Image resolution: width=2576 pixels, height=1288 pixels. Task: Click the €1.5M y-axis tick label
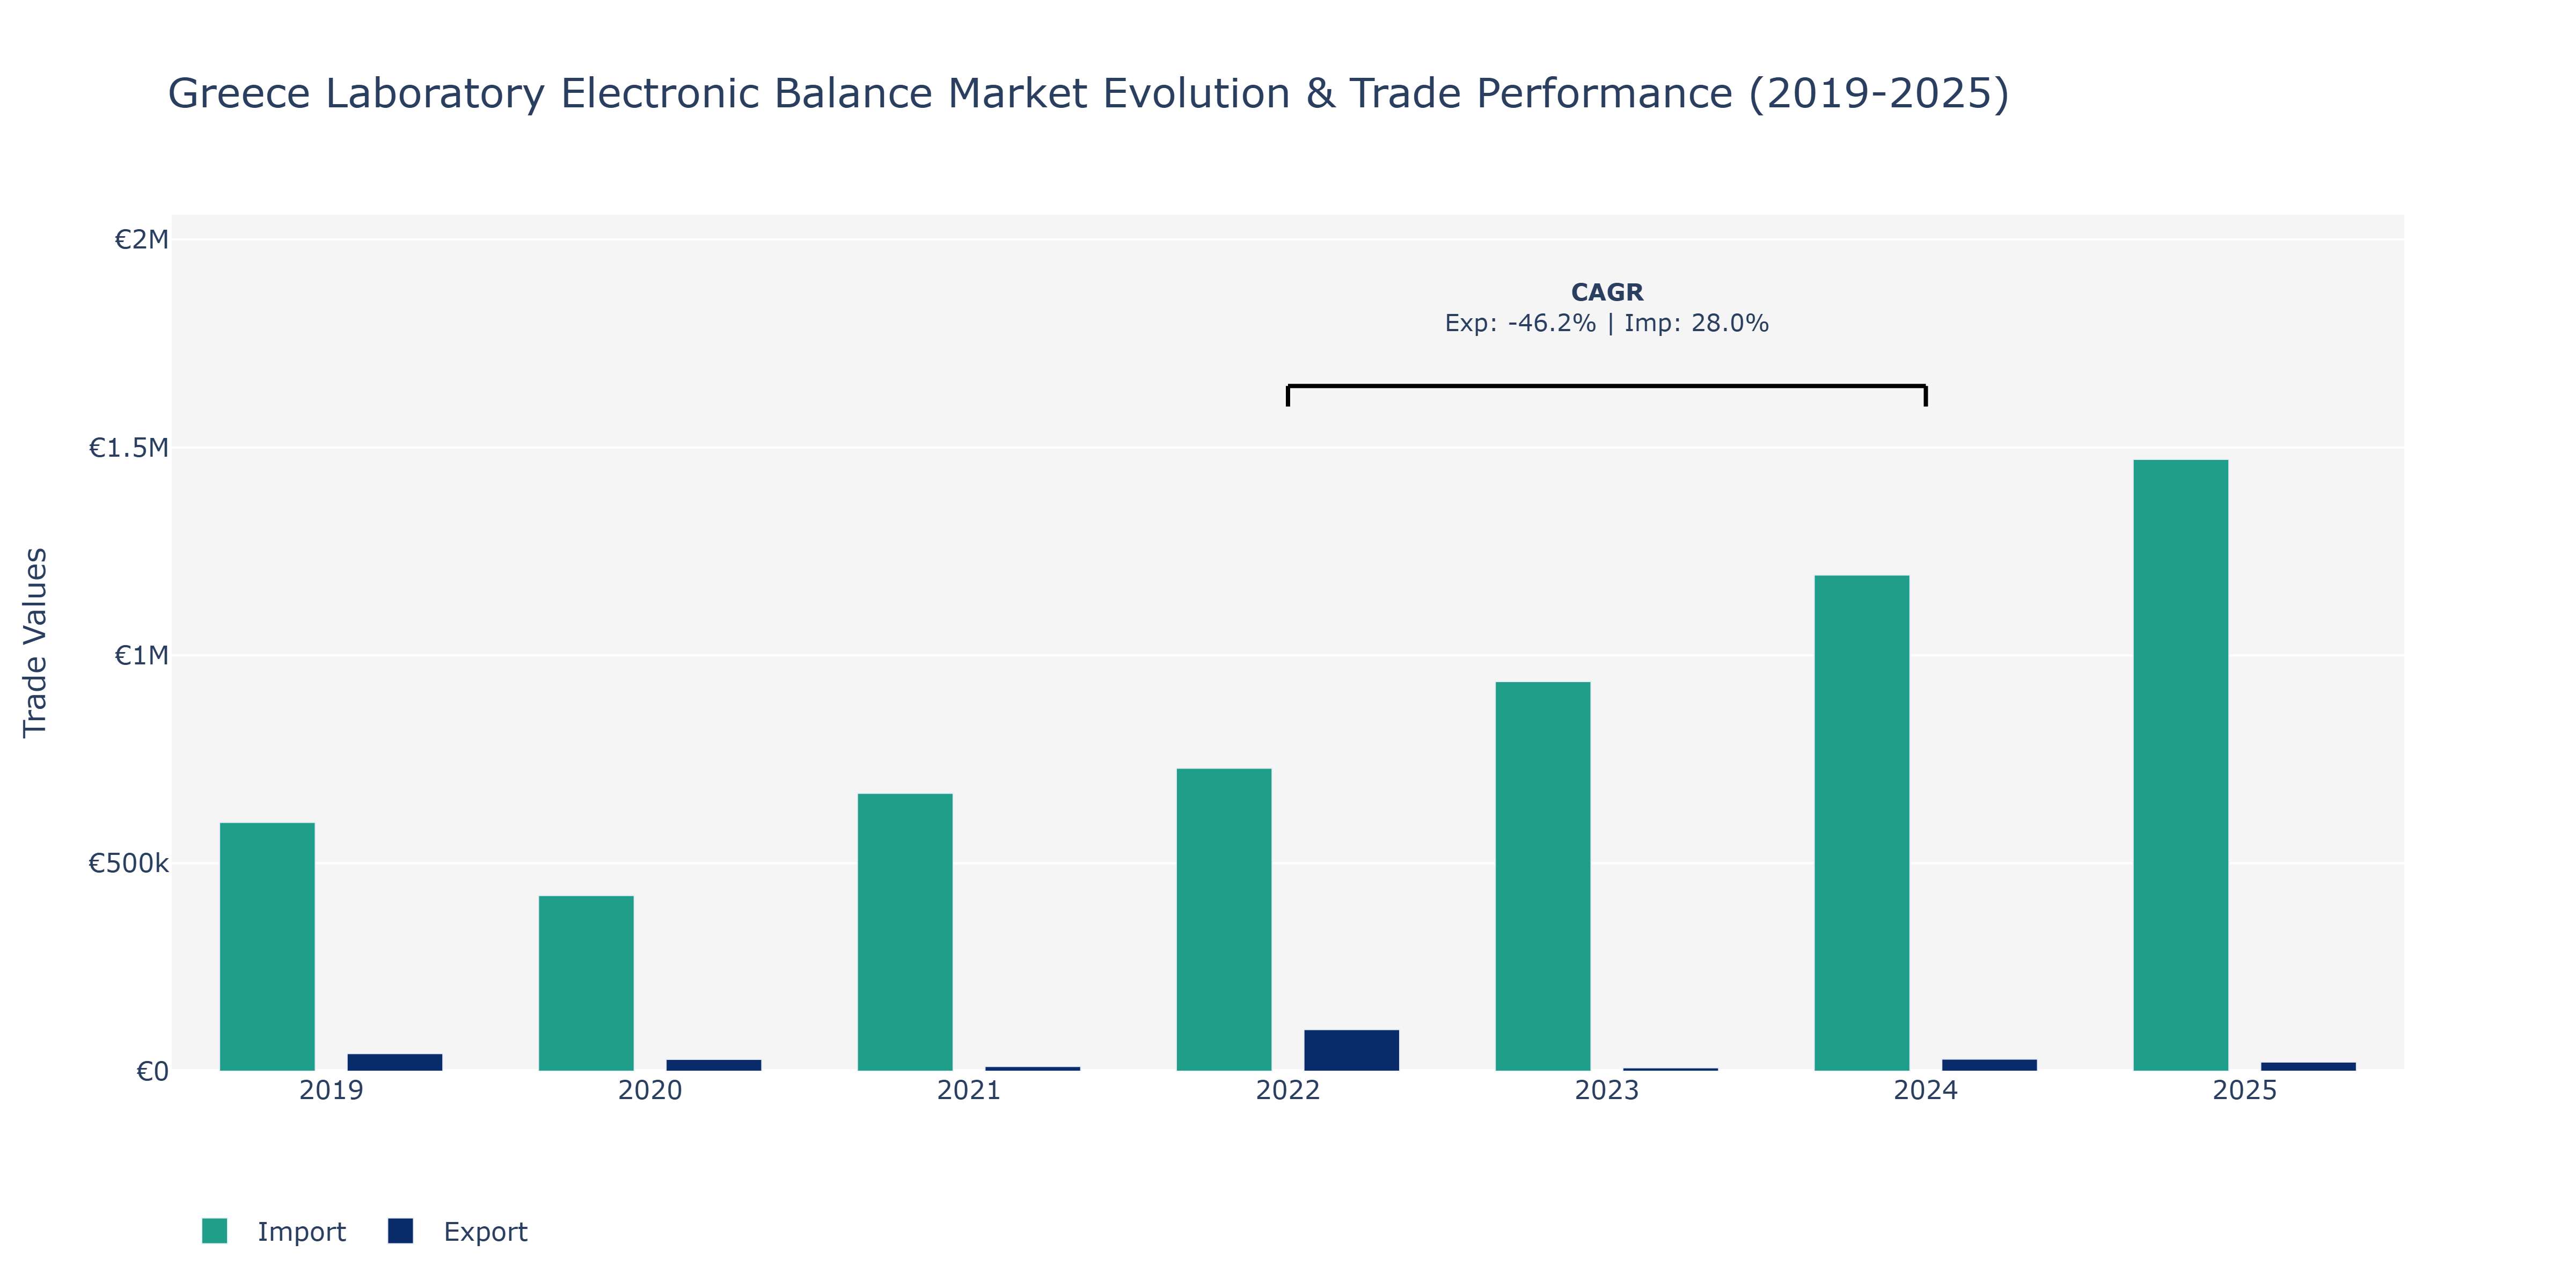(129, 447)
